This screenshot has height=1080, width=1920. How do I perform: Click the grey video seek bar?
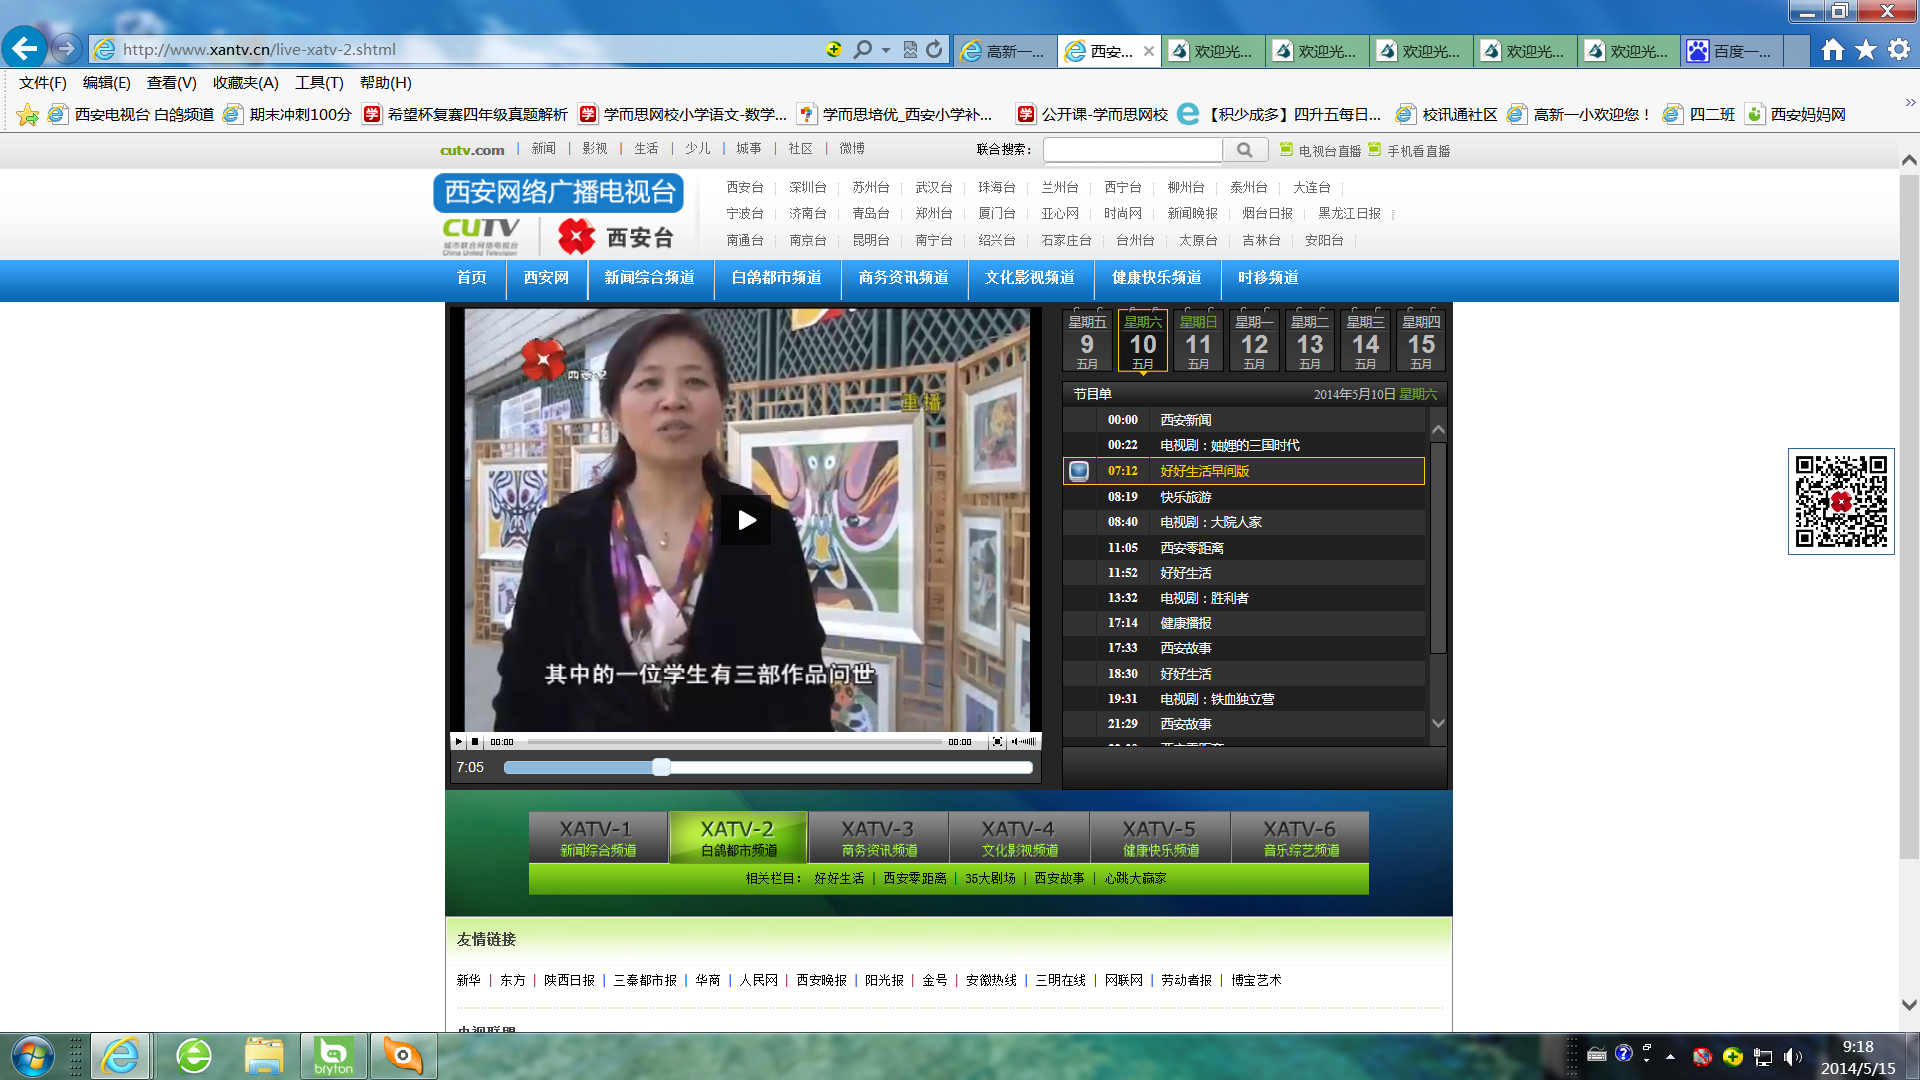click(735, 742)
